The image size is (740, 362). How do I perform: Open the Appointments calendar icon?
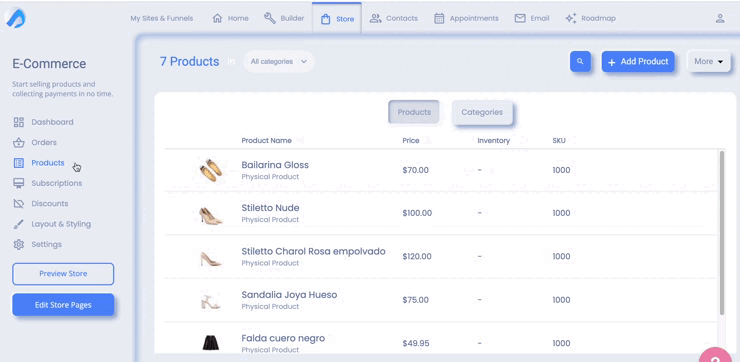[439, 18]
